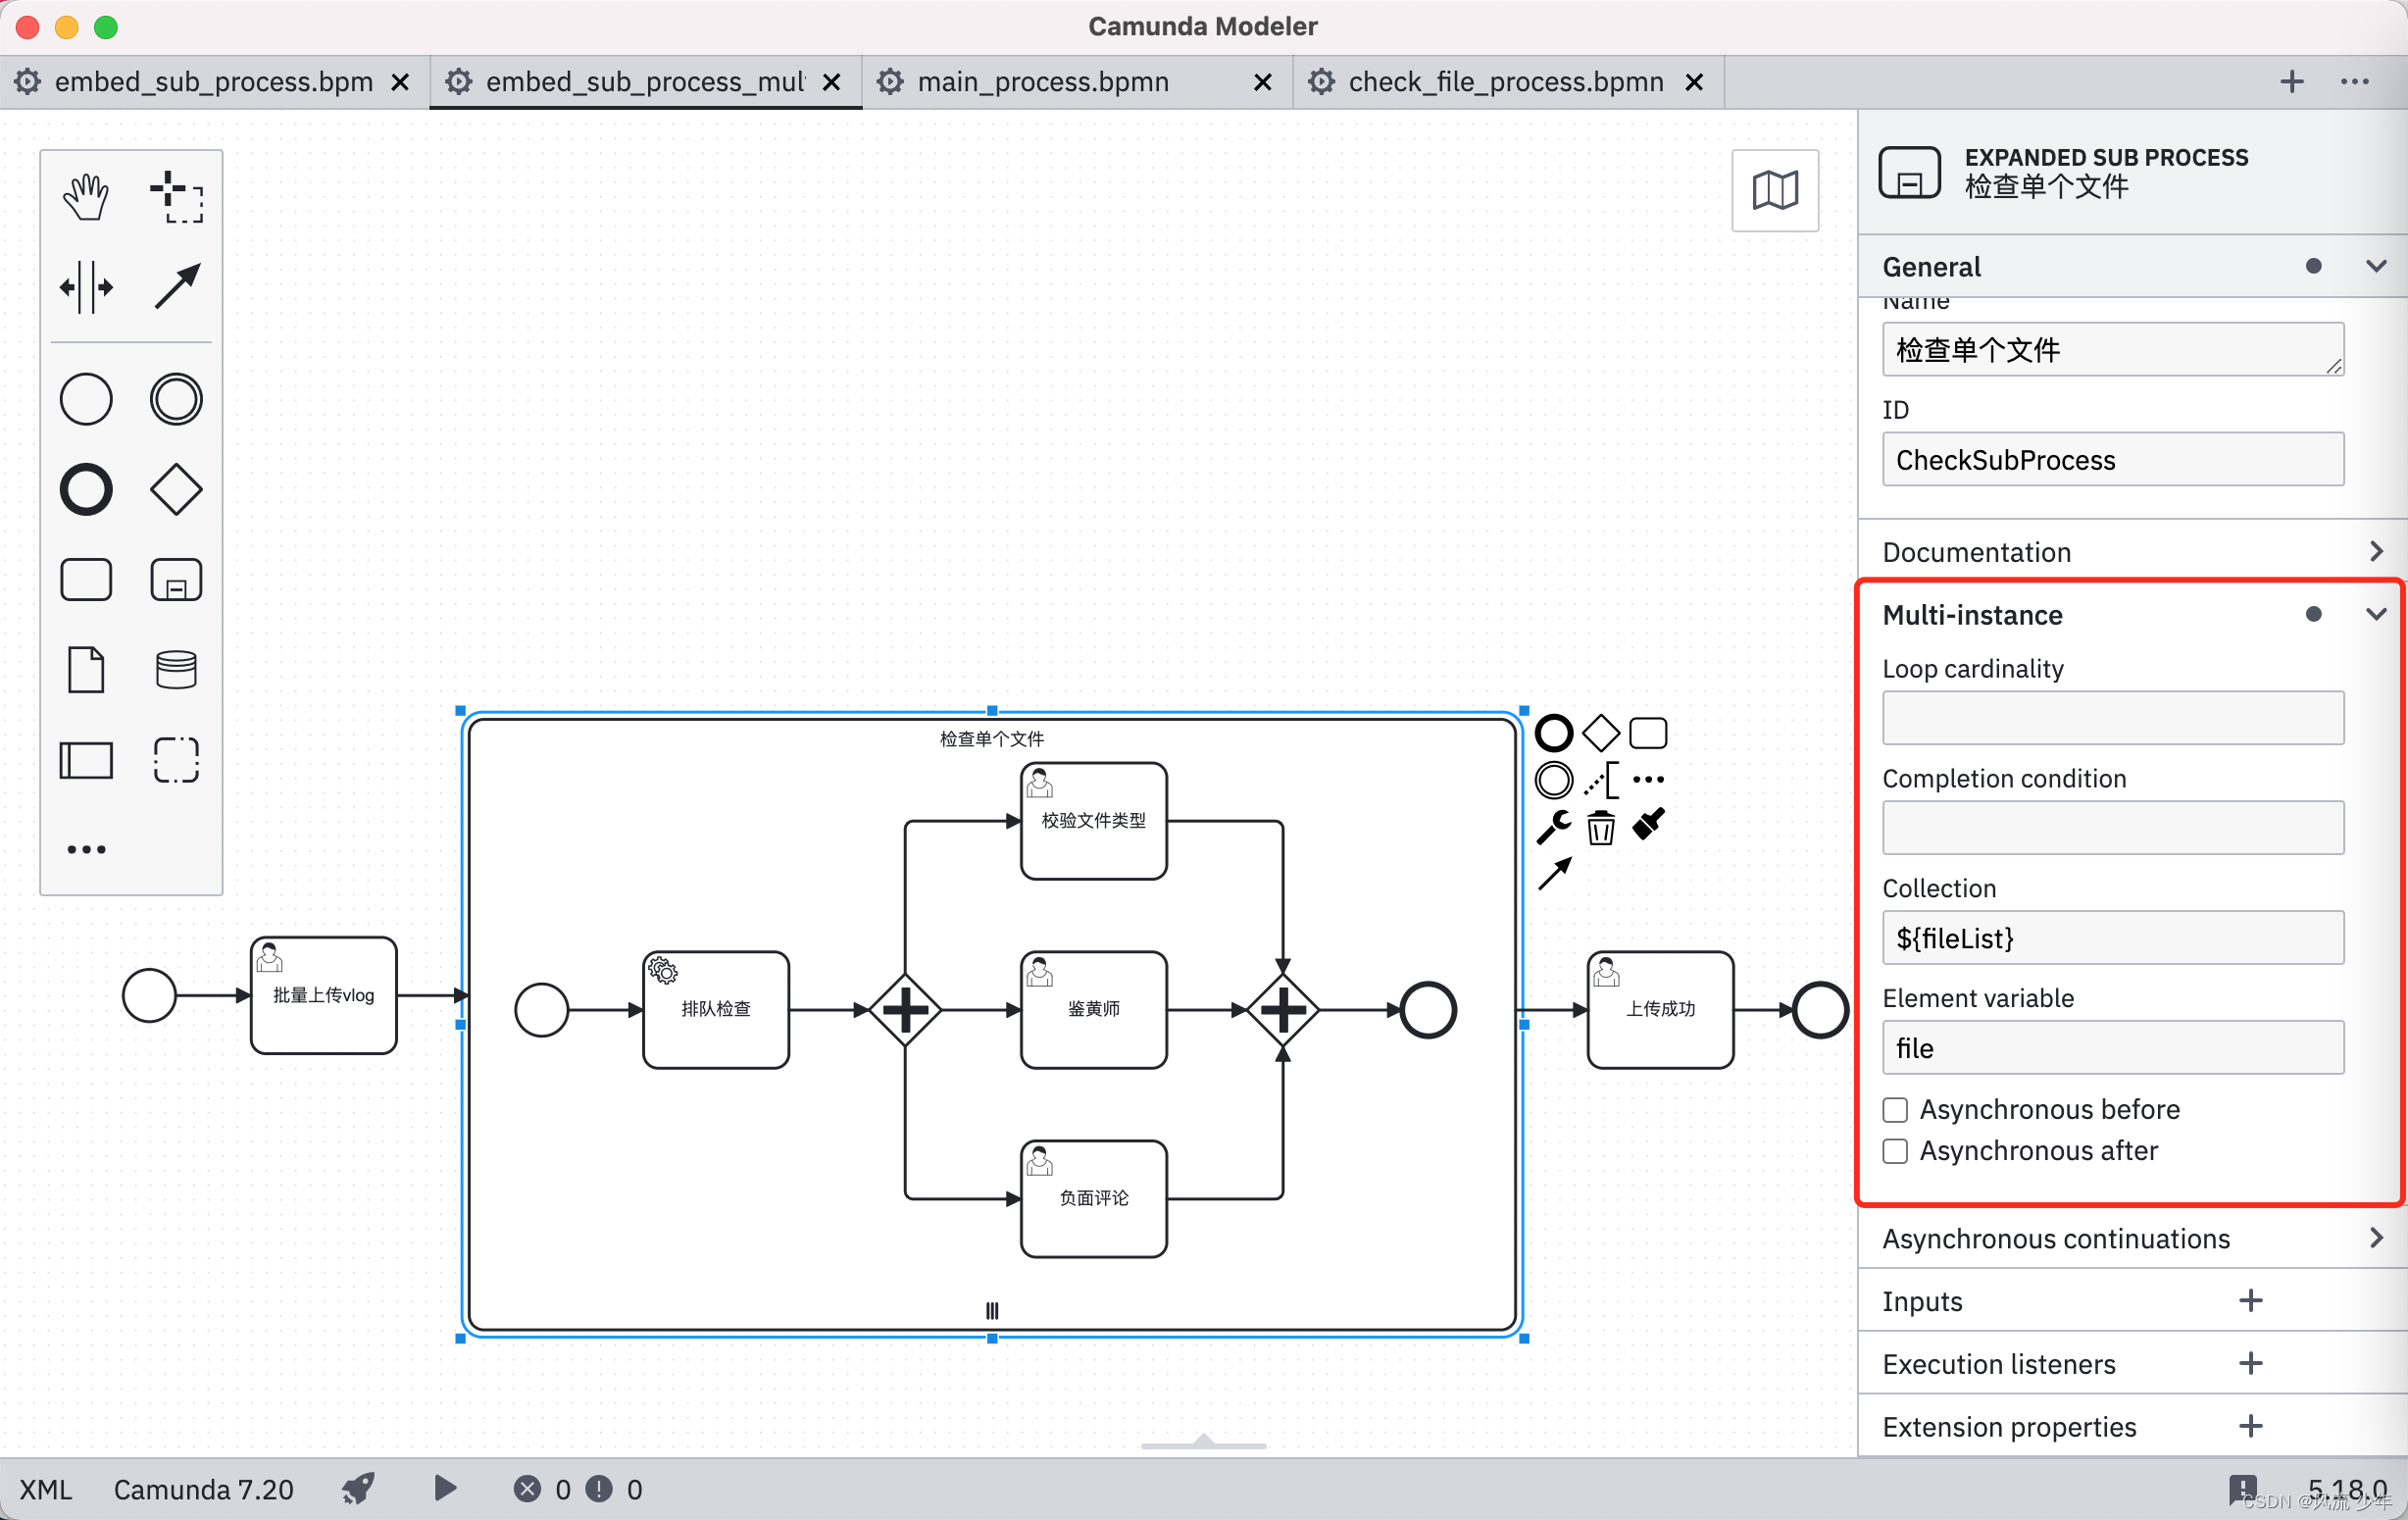Open the errors and warnings counter
The width and height of the screenshot is (2408, 1520).
click(578, 1489)
